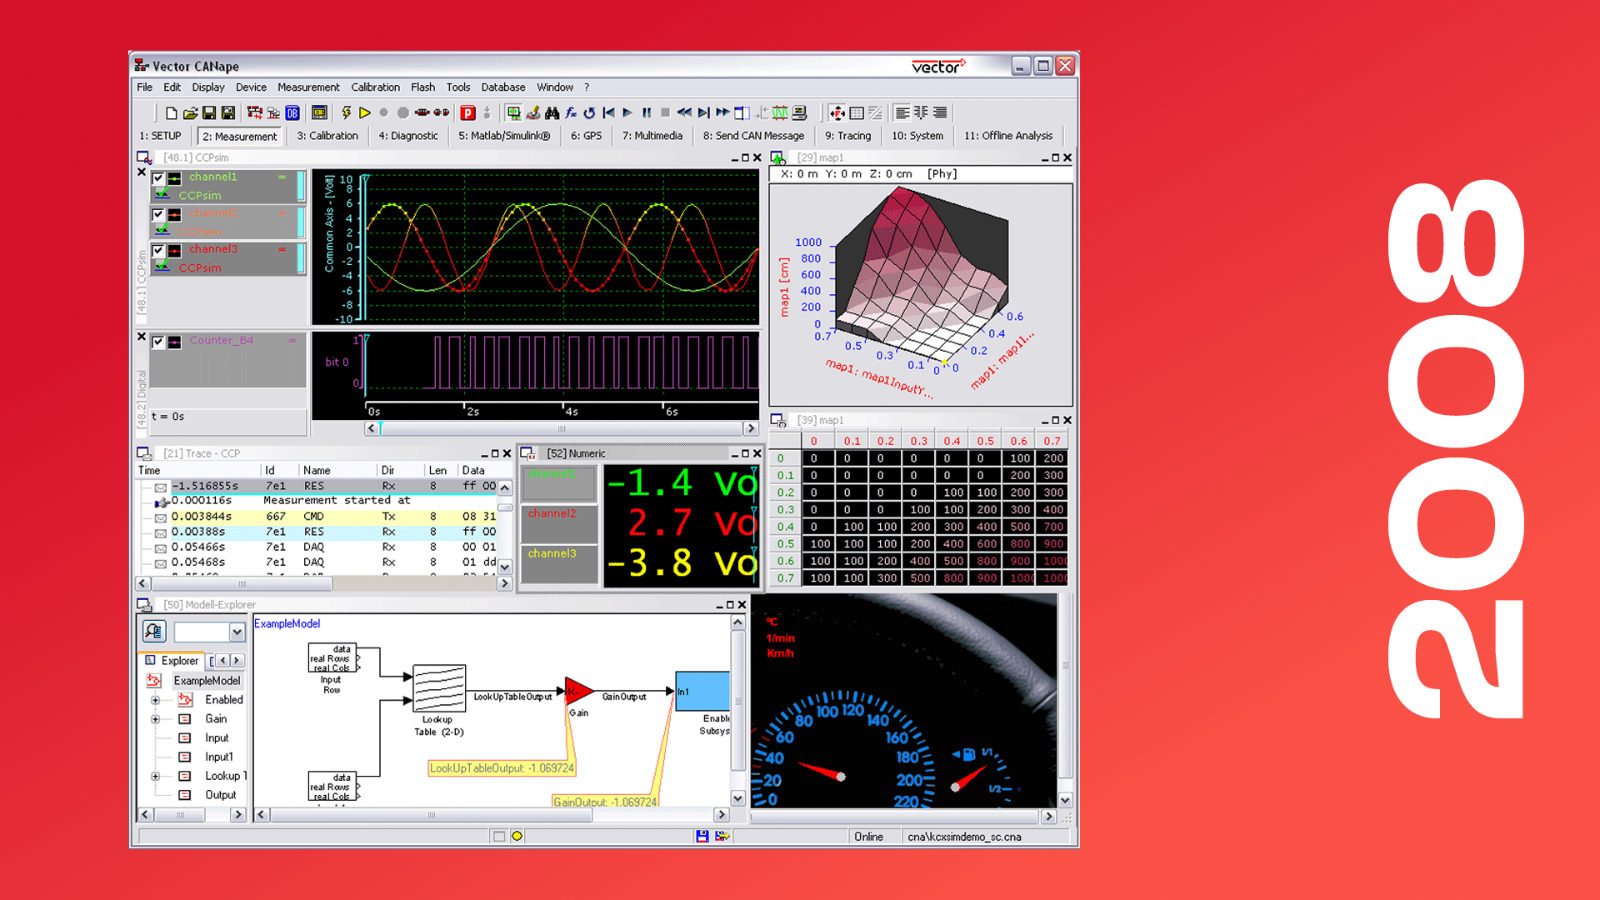Click the red P toolbar icon
Screen dimensions: 1600x900
(x=467, y=113)
